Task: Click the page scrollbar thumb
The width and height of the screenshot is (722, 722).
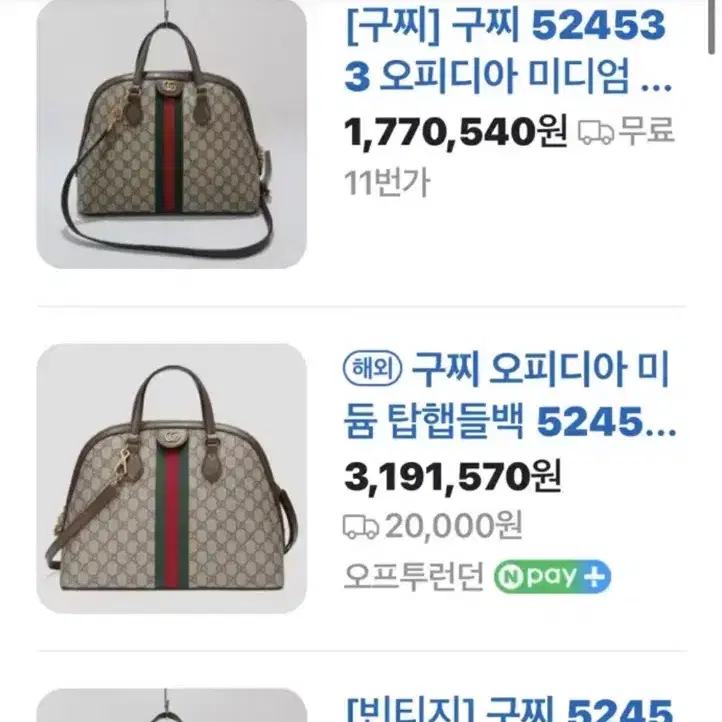Action: (x=712, y=27)
